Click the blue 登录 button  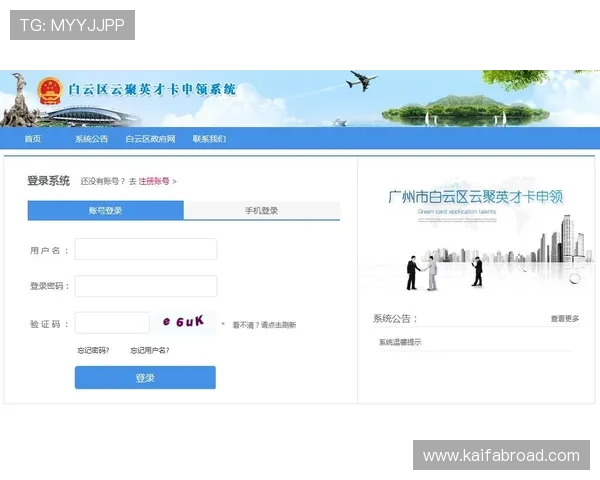pyautogui.click(x=145, y=378)
